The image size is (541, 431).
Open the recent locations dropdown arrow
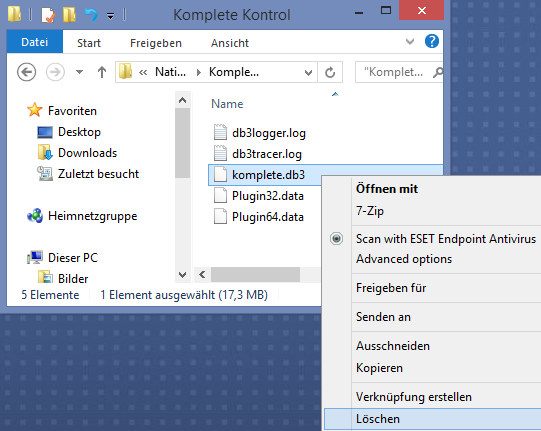[x=79, y=72]
